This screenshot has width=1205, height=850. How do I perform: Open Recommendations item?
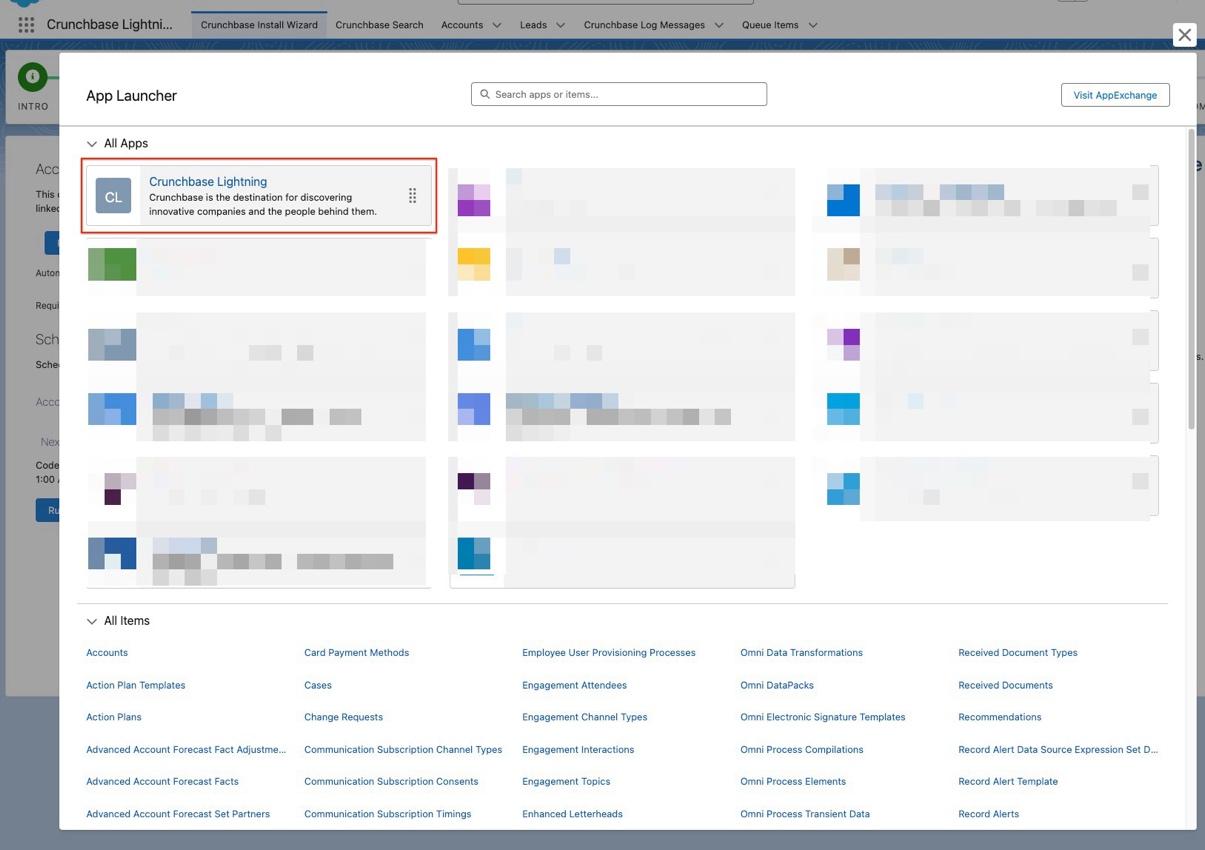[1000, 717]
